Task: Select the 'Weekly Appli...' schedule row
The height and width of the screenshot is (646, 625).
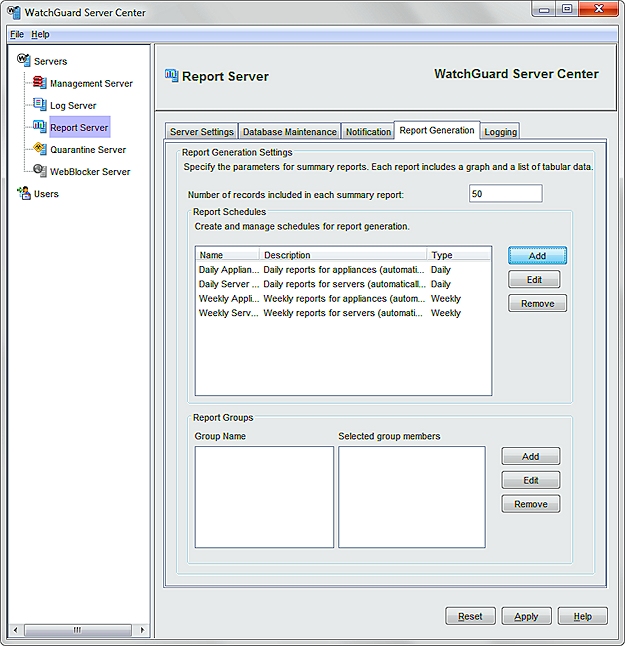Action: [344, 299]
